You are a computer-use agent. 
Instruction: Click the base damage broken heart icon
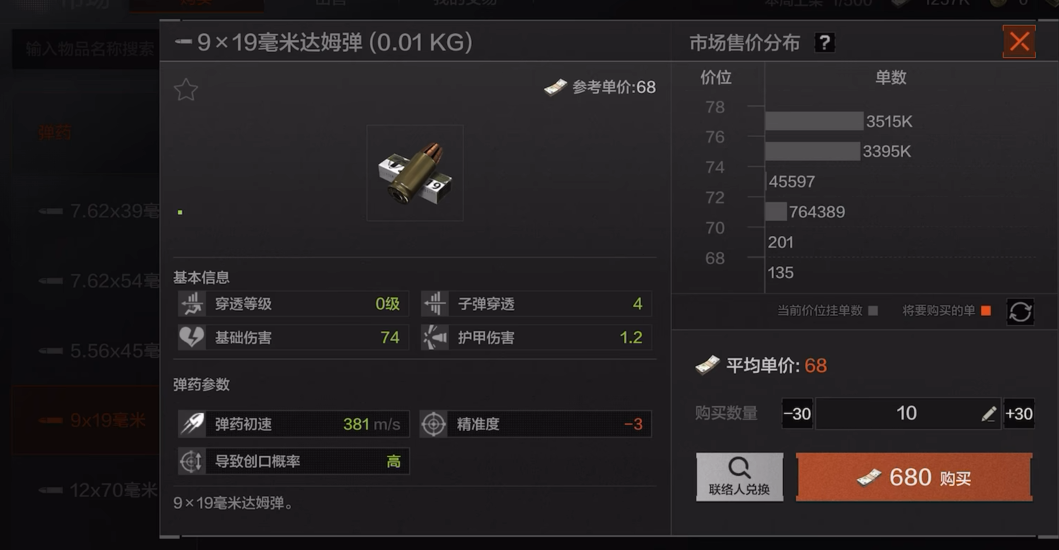pos(192,337)
